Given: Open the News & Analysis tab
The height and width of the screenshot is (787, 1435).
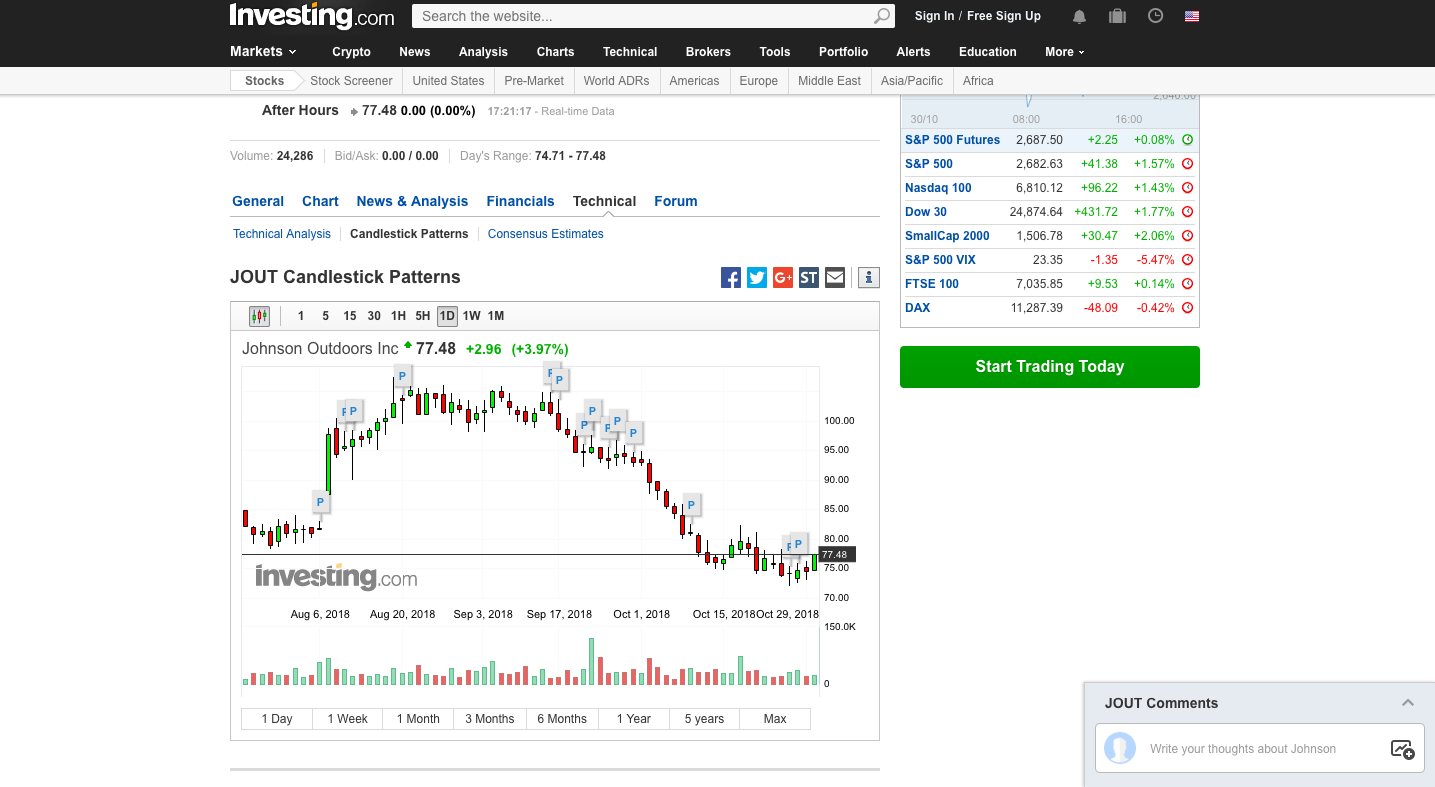Looking at the screenshot, I should point(412,201).
